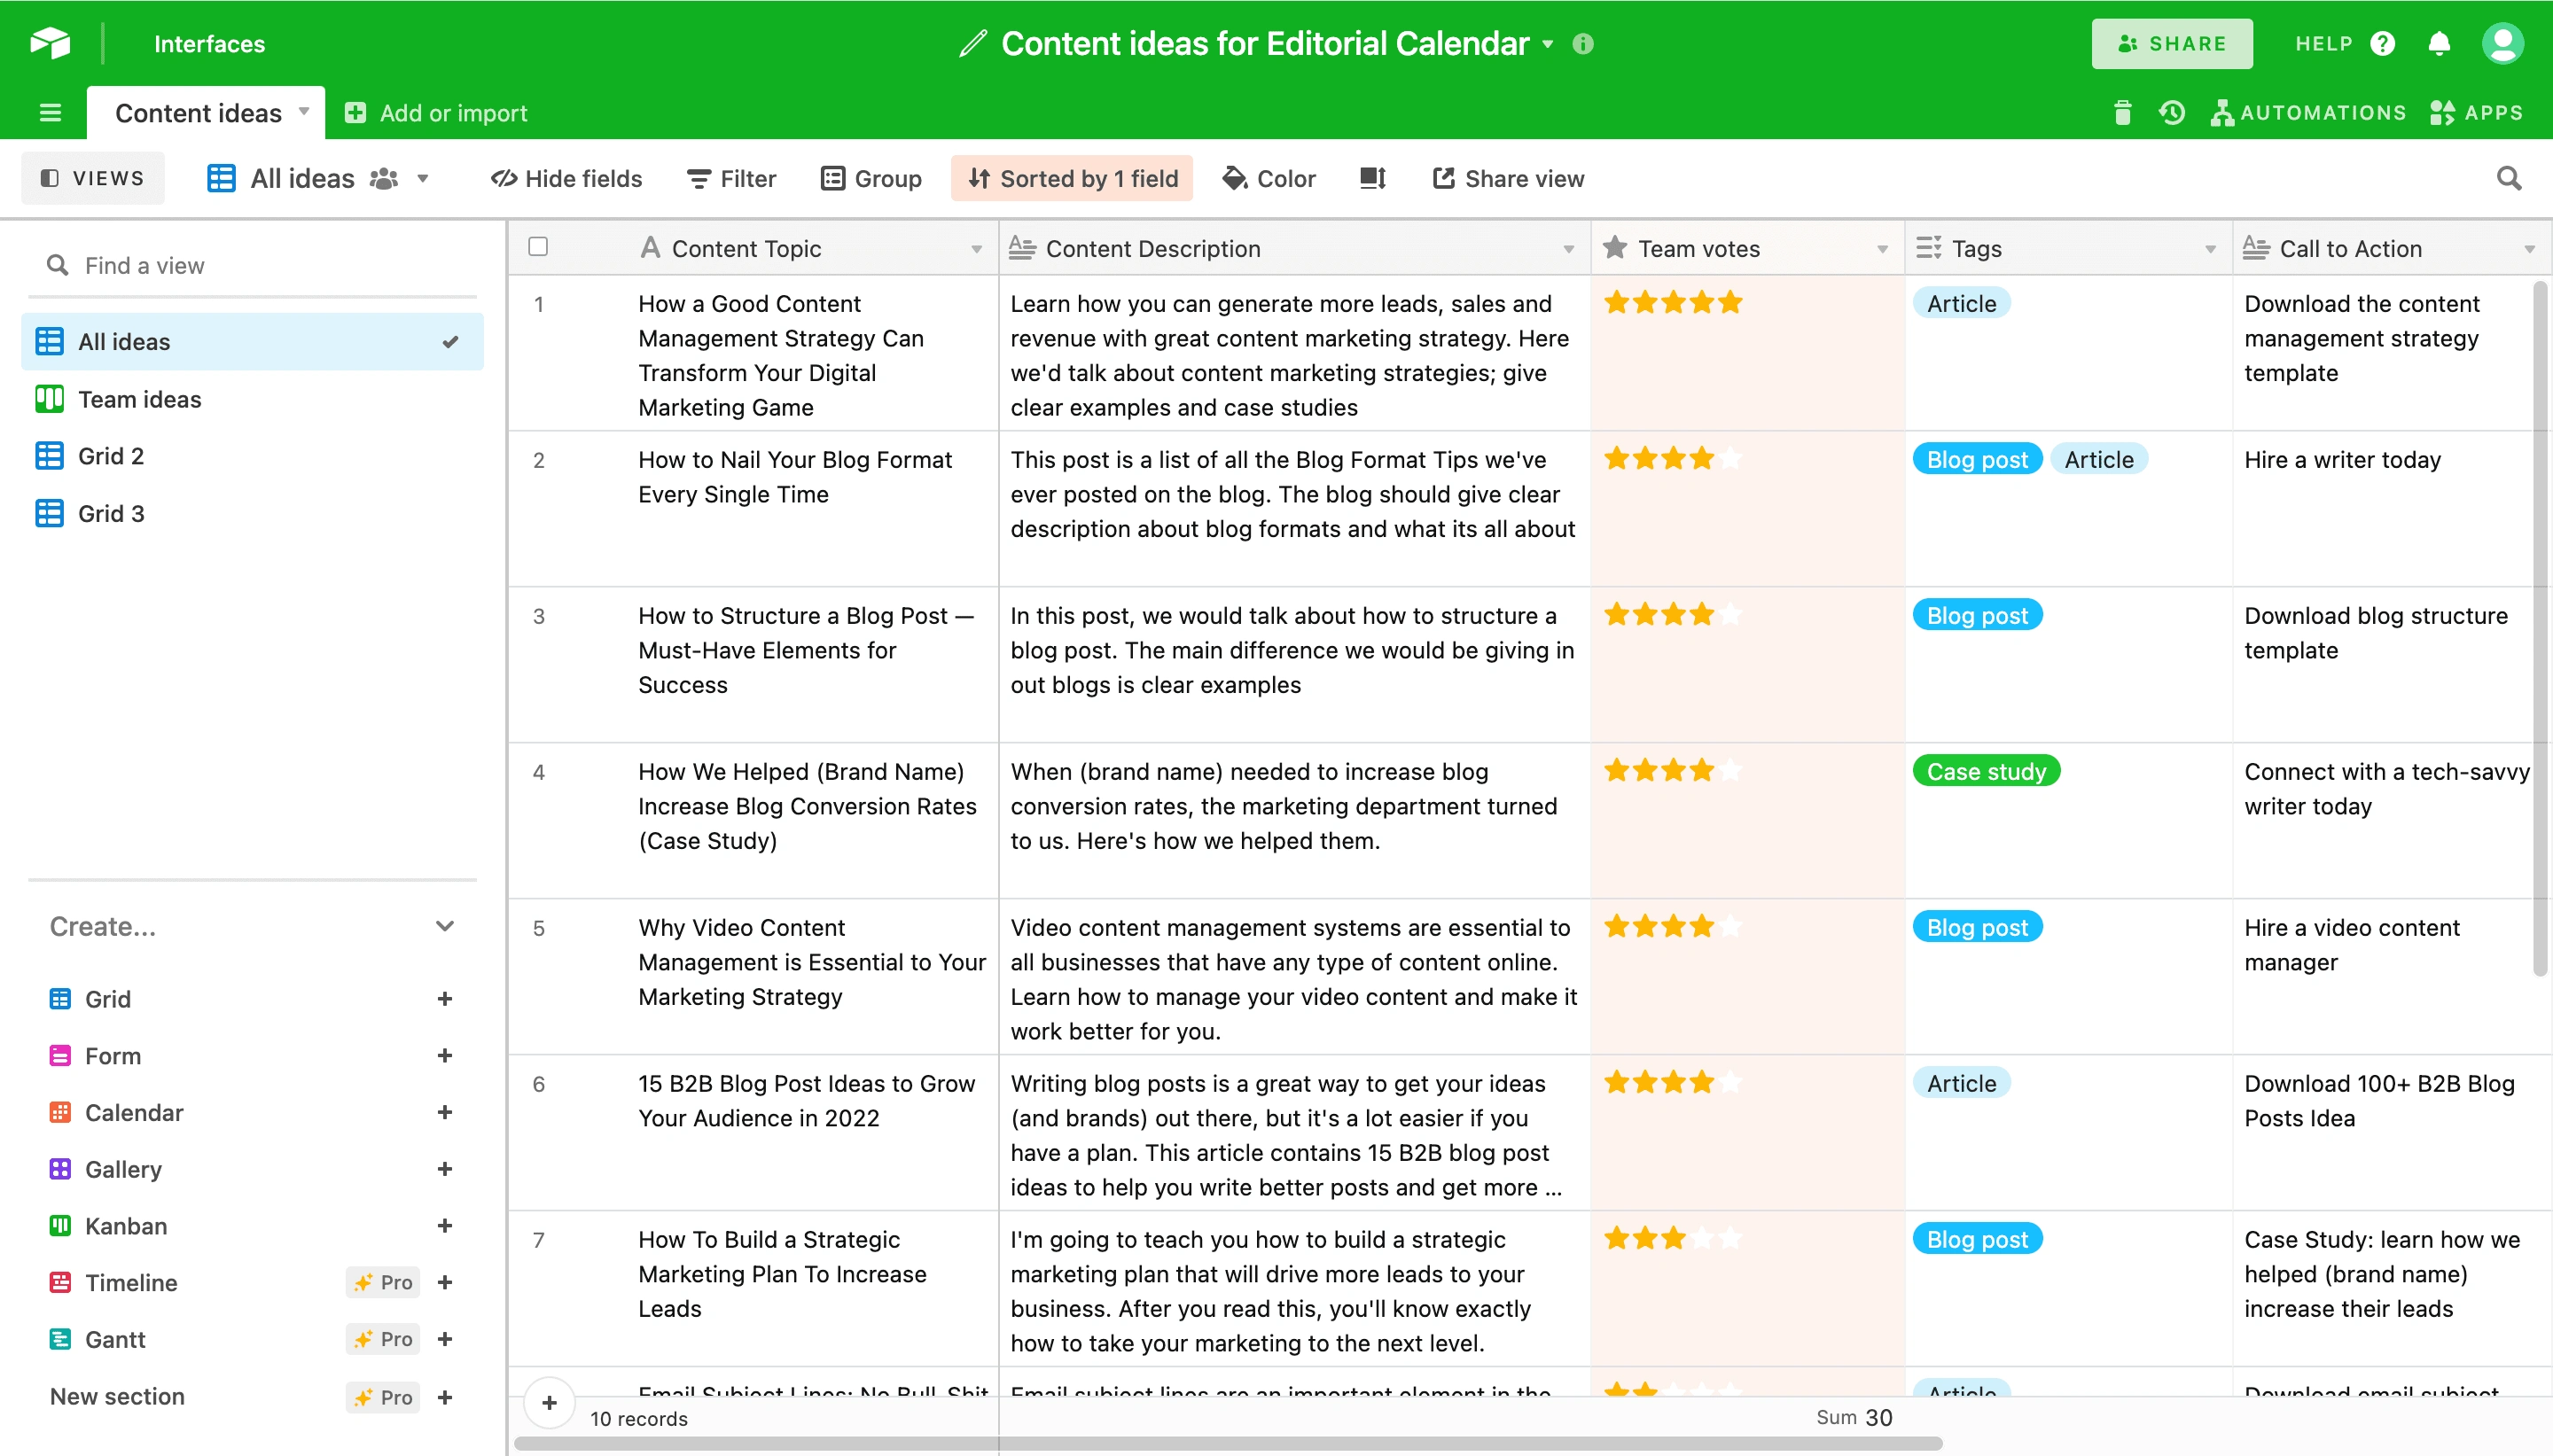The height and width of the screenshot is (1456, 2553).
Task: Set fifth star for How to Structure row
Action: (1730, 615)
